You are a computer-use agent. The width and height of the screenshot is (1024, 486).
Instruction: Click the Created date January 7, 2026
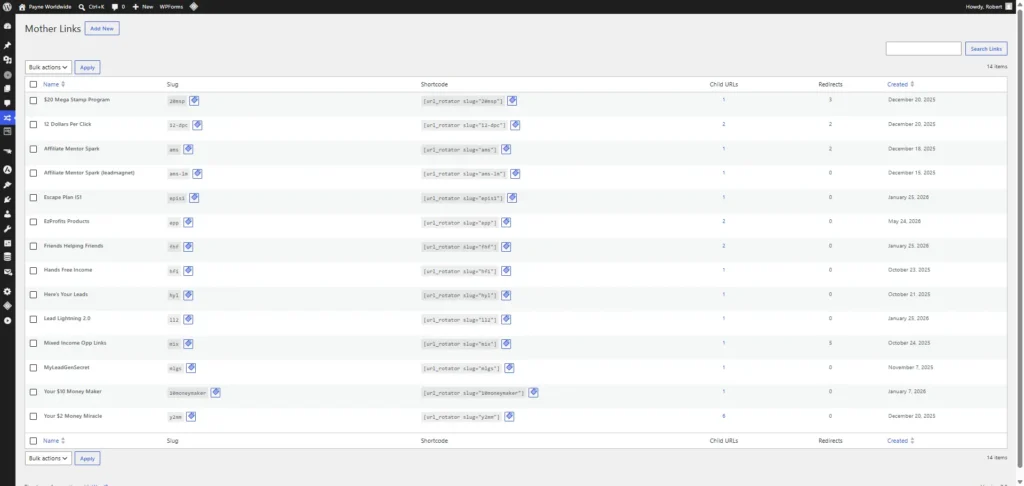907,391
